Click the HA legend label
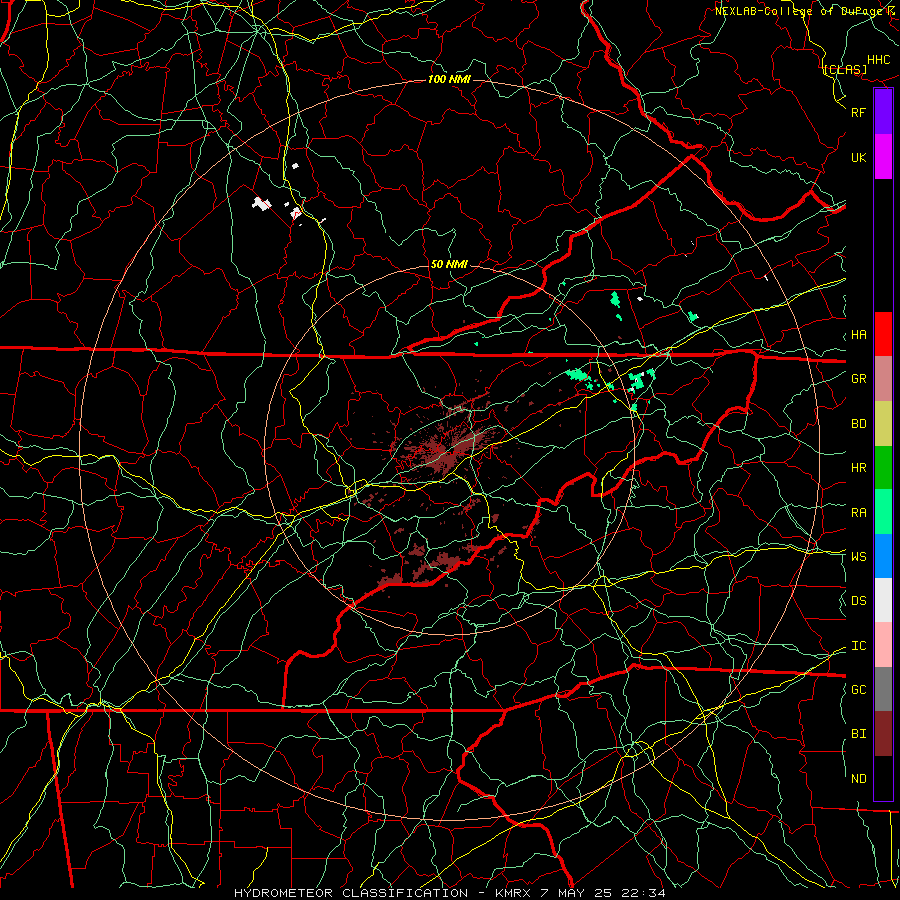Image resolution: width=900 pixels, height=900 pixels. pyautogui.click(x=859, y=335)
